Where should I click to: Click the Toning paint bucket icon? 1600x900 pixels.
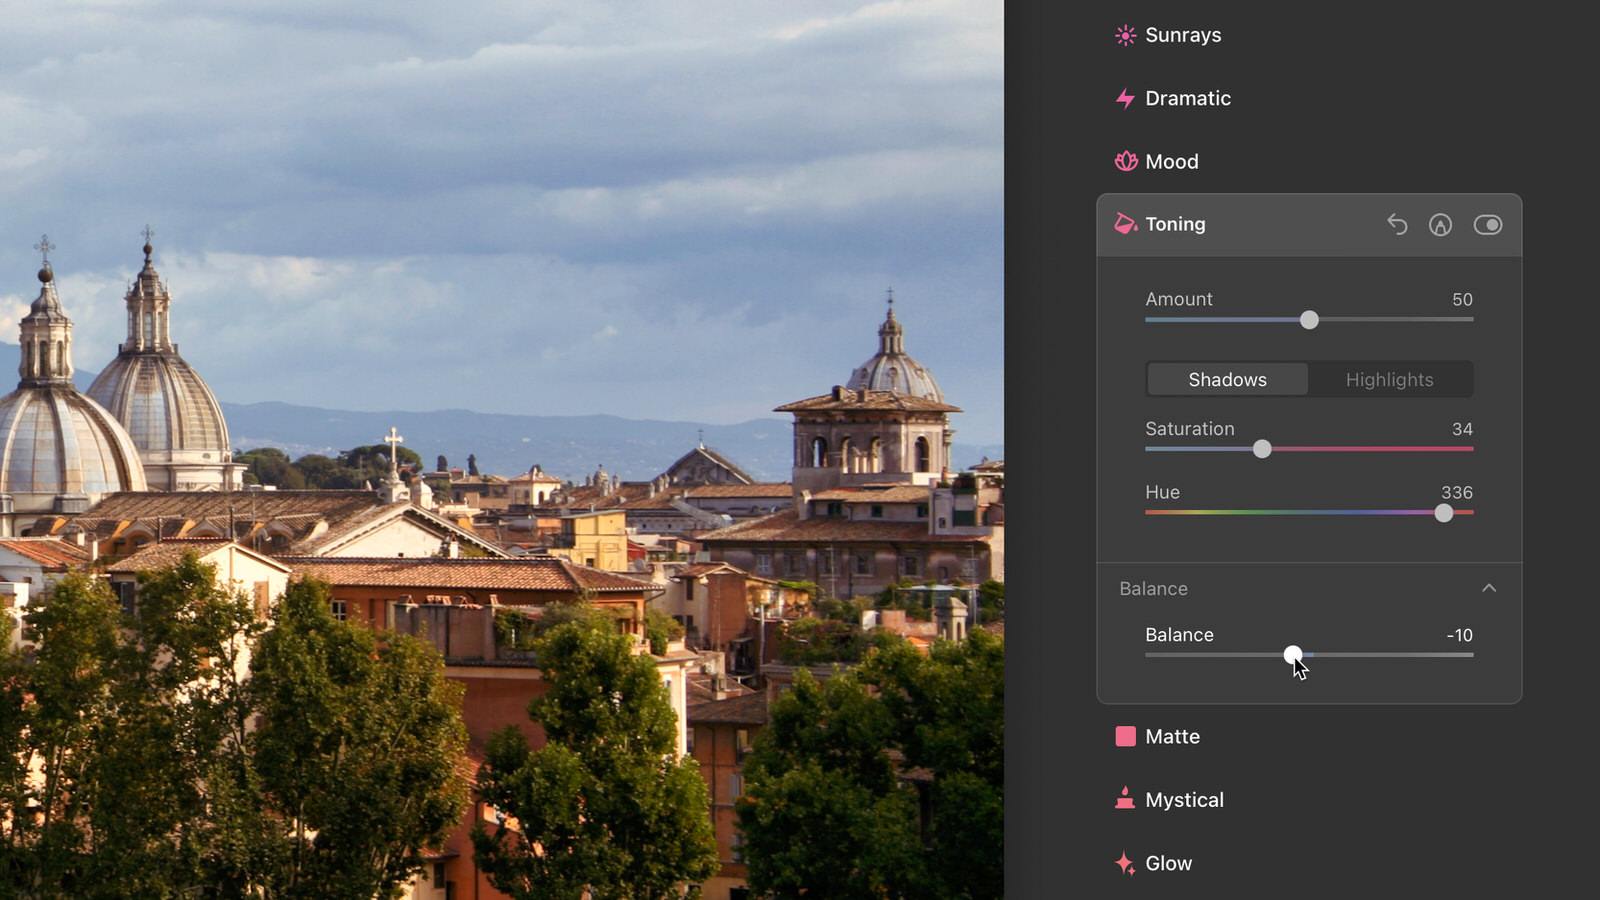pyautogui.click(x=1126, y=224)
